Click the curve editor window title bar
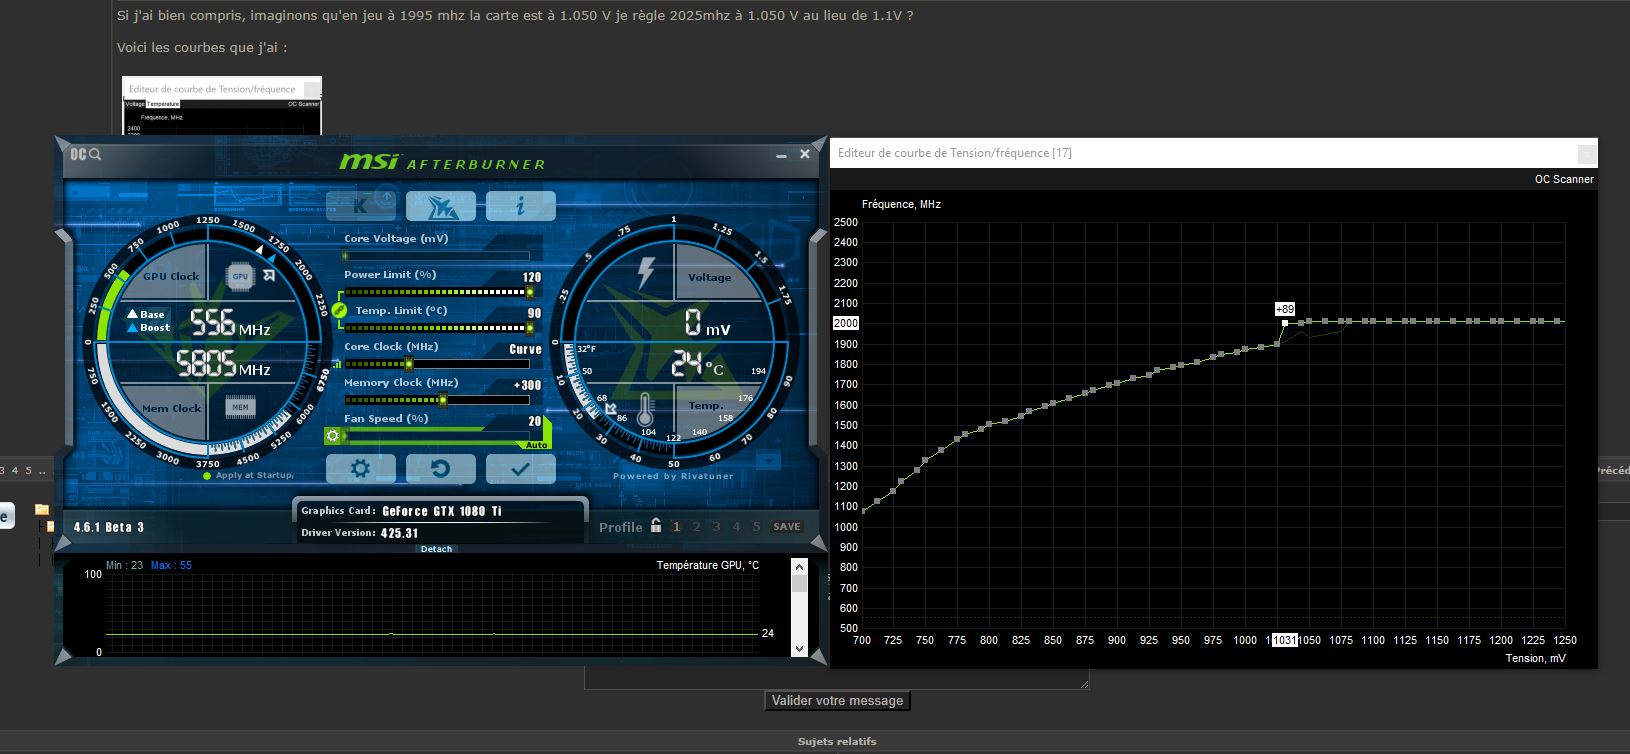The height and width of the screenshot is (754, 1630). click(x=1213, y=153)
